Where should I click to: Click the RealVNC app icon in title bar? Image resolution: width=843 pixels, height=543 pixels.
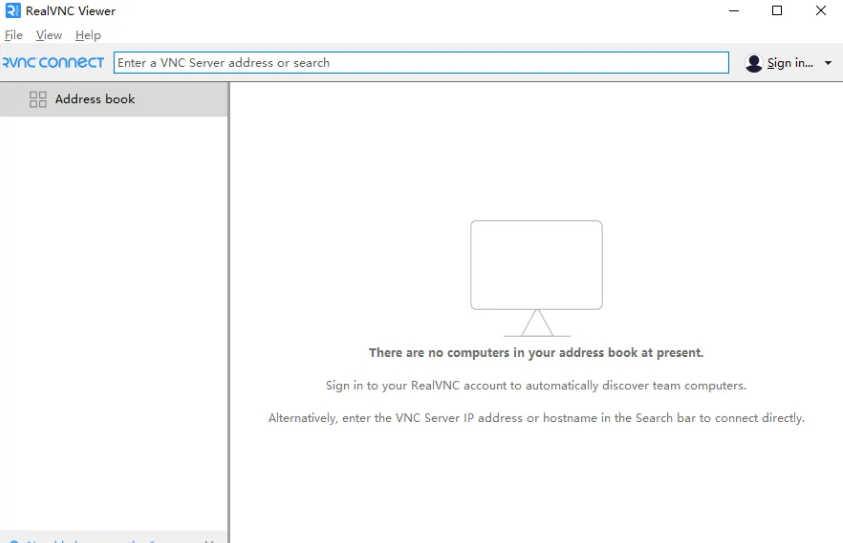[x=12, y=11]
